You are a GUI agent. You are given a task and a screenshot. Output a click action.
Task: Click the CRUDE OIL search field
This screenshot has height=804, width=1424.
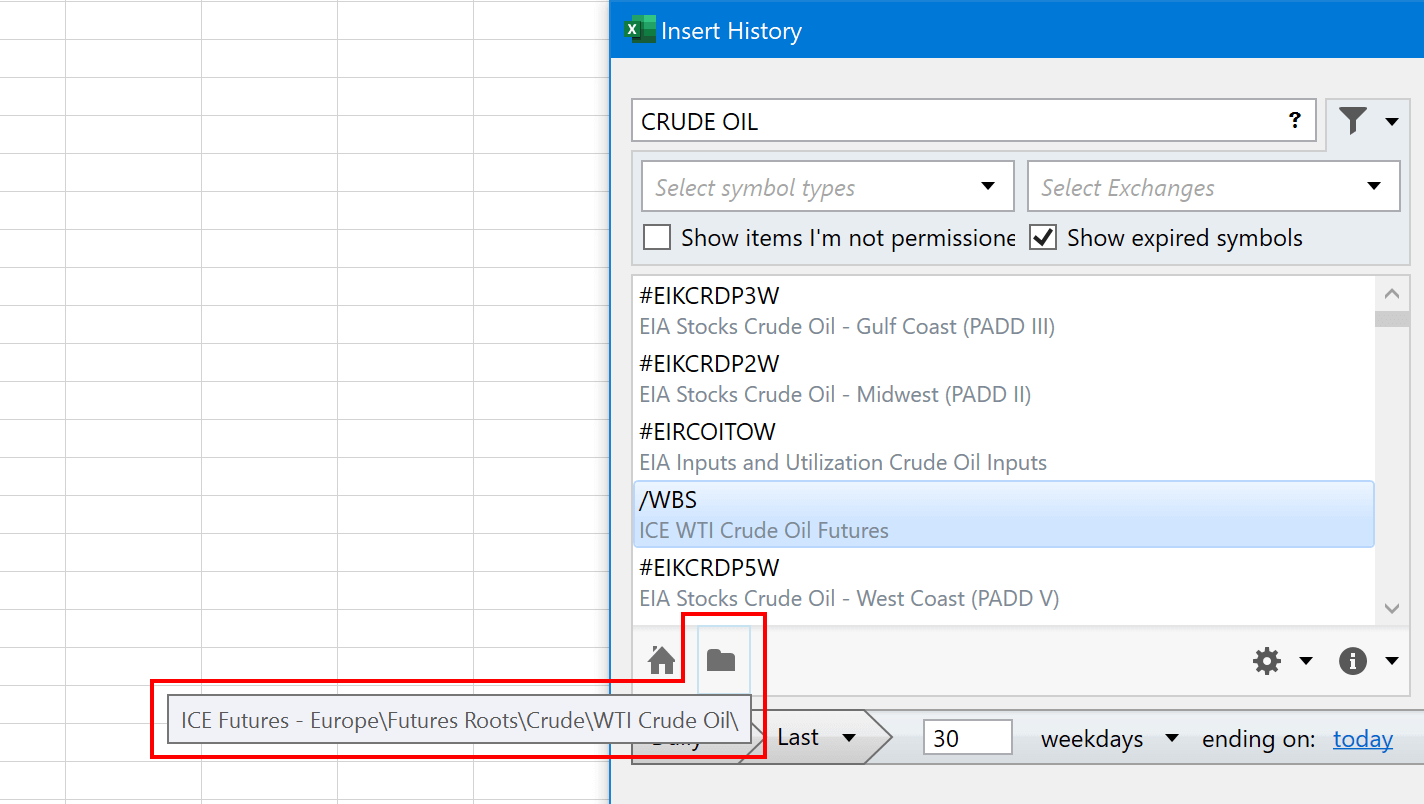(x=974, y=121)
